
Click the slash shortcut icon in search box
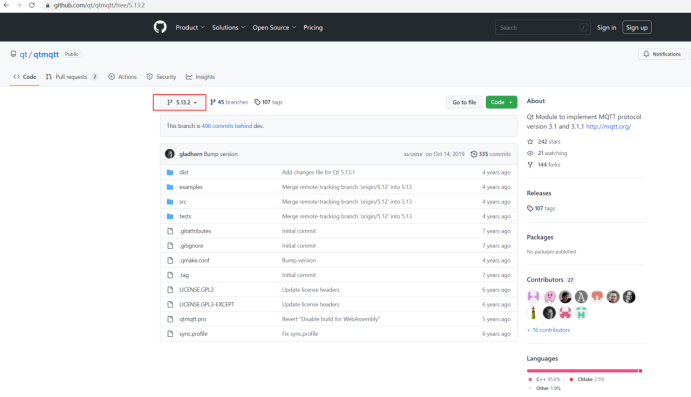583,27
